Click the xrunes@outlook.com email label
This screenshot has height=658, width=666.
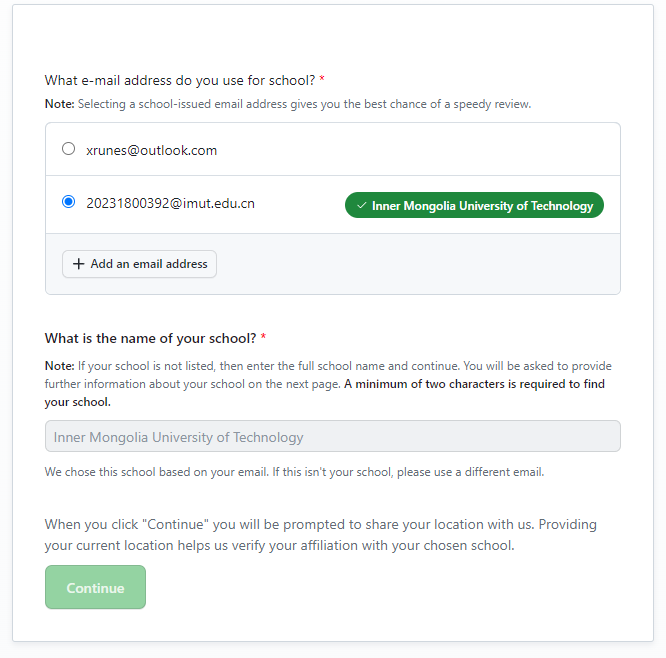152,150
